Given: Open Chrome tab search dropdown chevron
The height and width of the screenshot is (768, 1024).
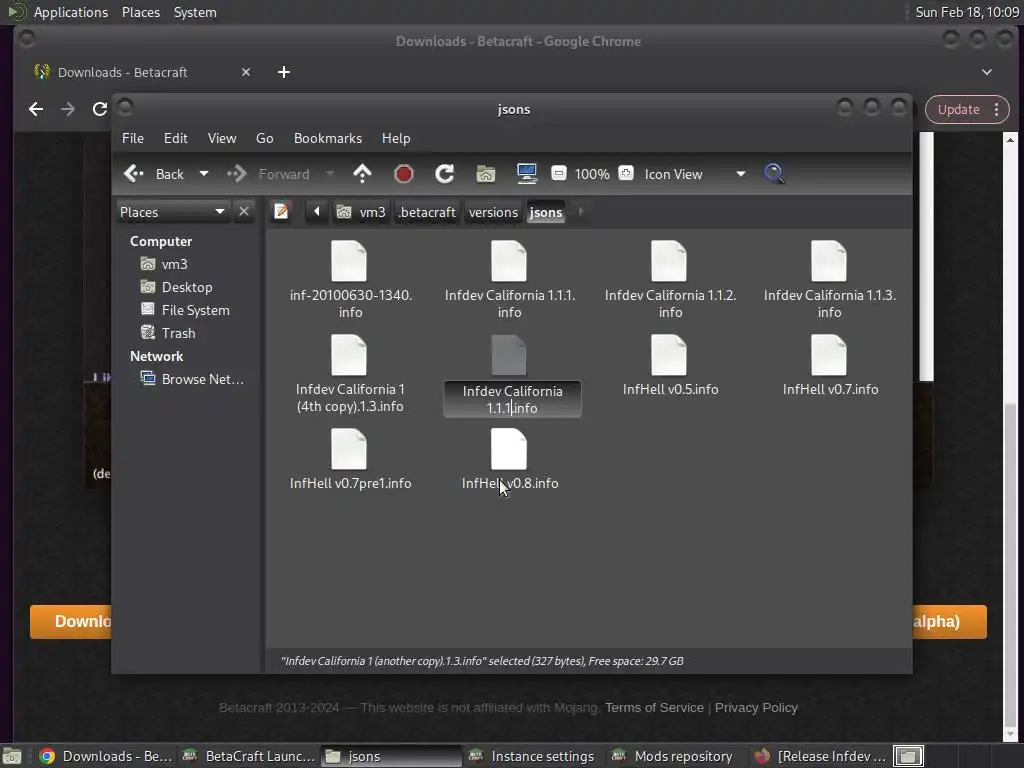Looking at the screenshot, I should click(x=987, y=72).
